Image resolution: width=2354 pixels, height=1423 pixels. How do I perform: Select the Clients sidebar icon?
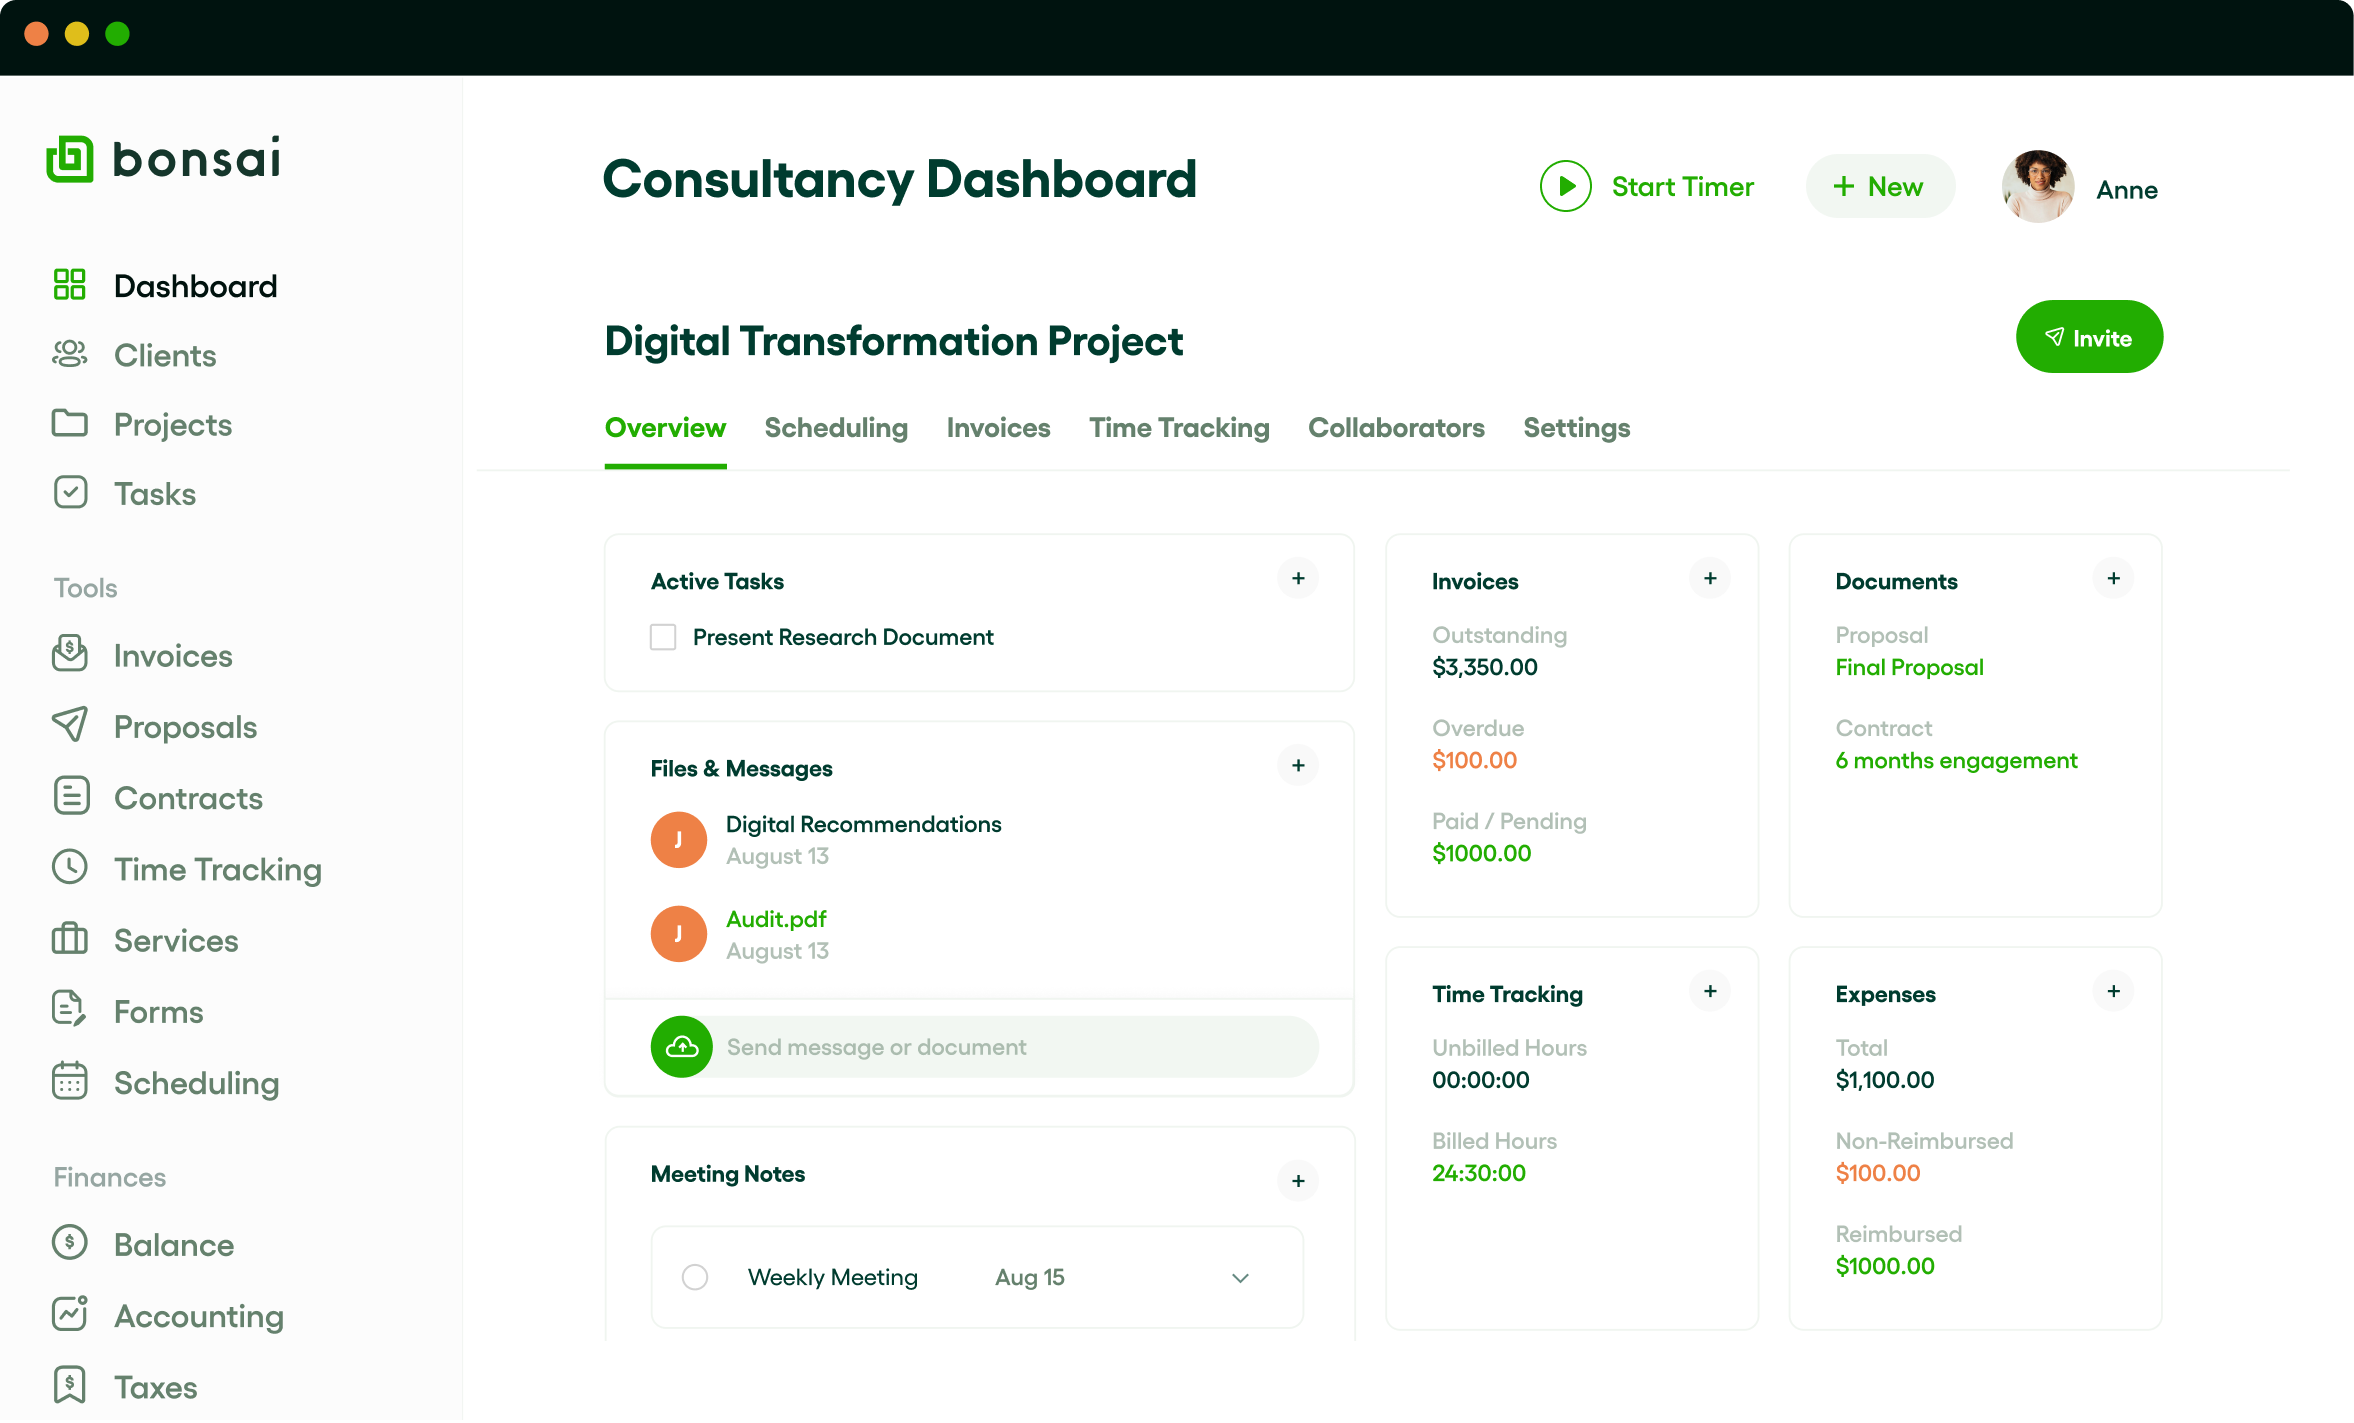click(x=68, y=354)
